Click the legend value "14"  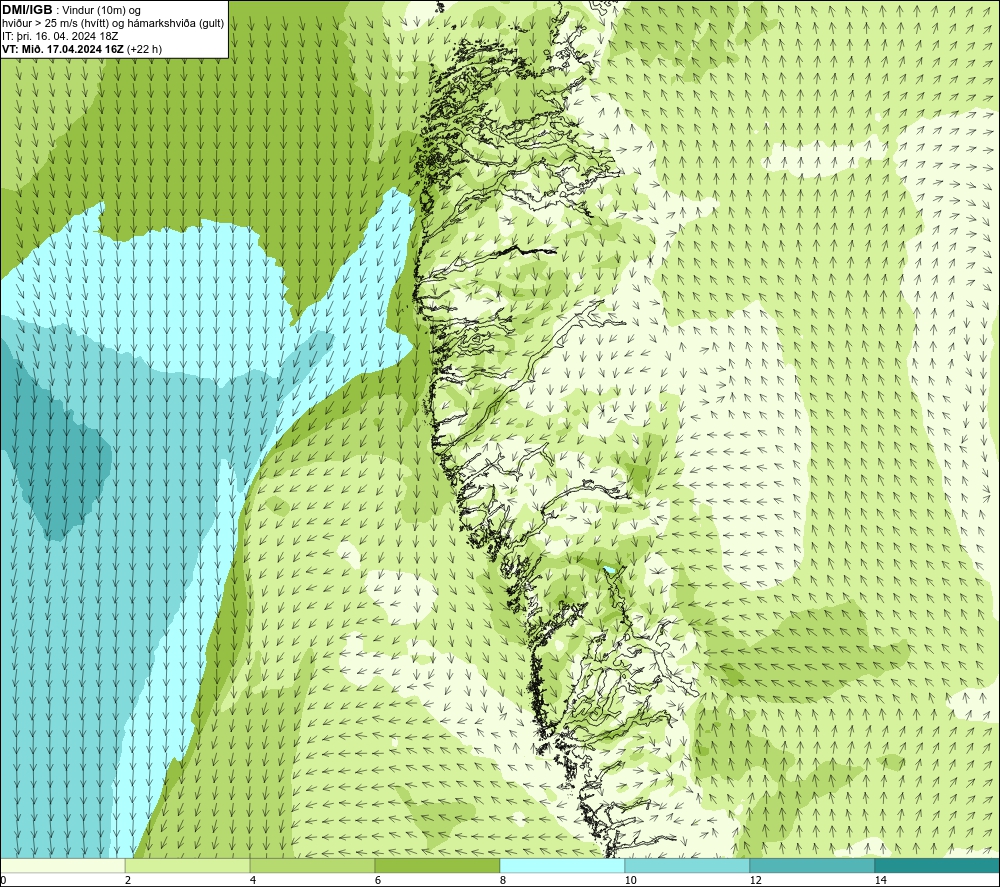tap(880, 880)
